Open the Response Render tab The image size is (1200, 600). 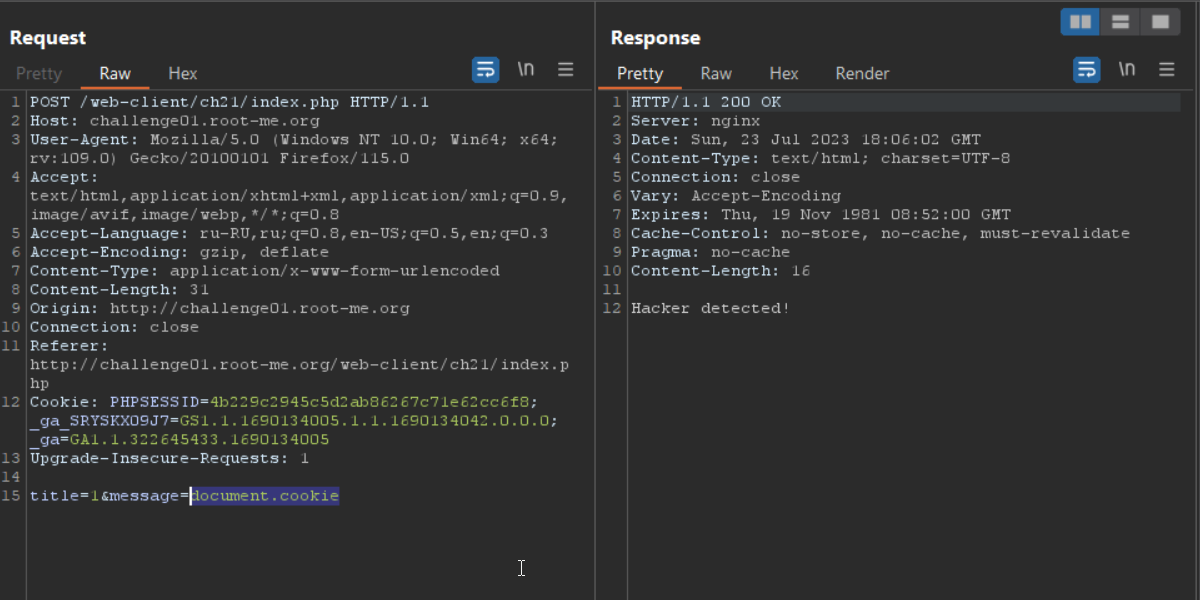tap(862, 73)
